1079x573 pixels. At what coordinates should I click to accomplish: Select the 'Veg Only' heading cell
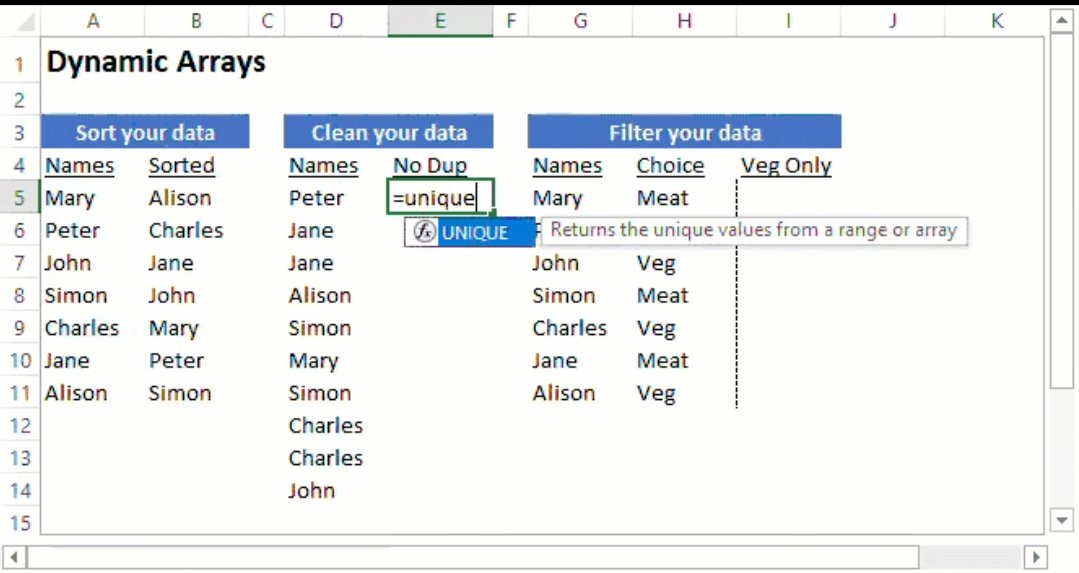click(x=786, y=165)
